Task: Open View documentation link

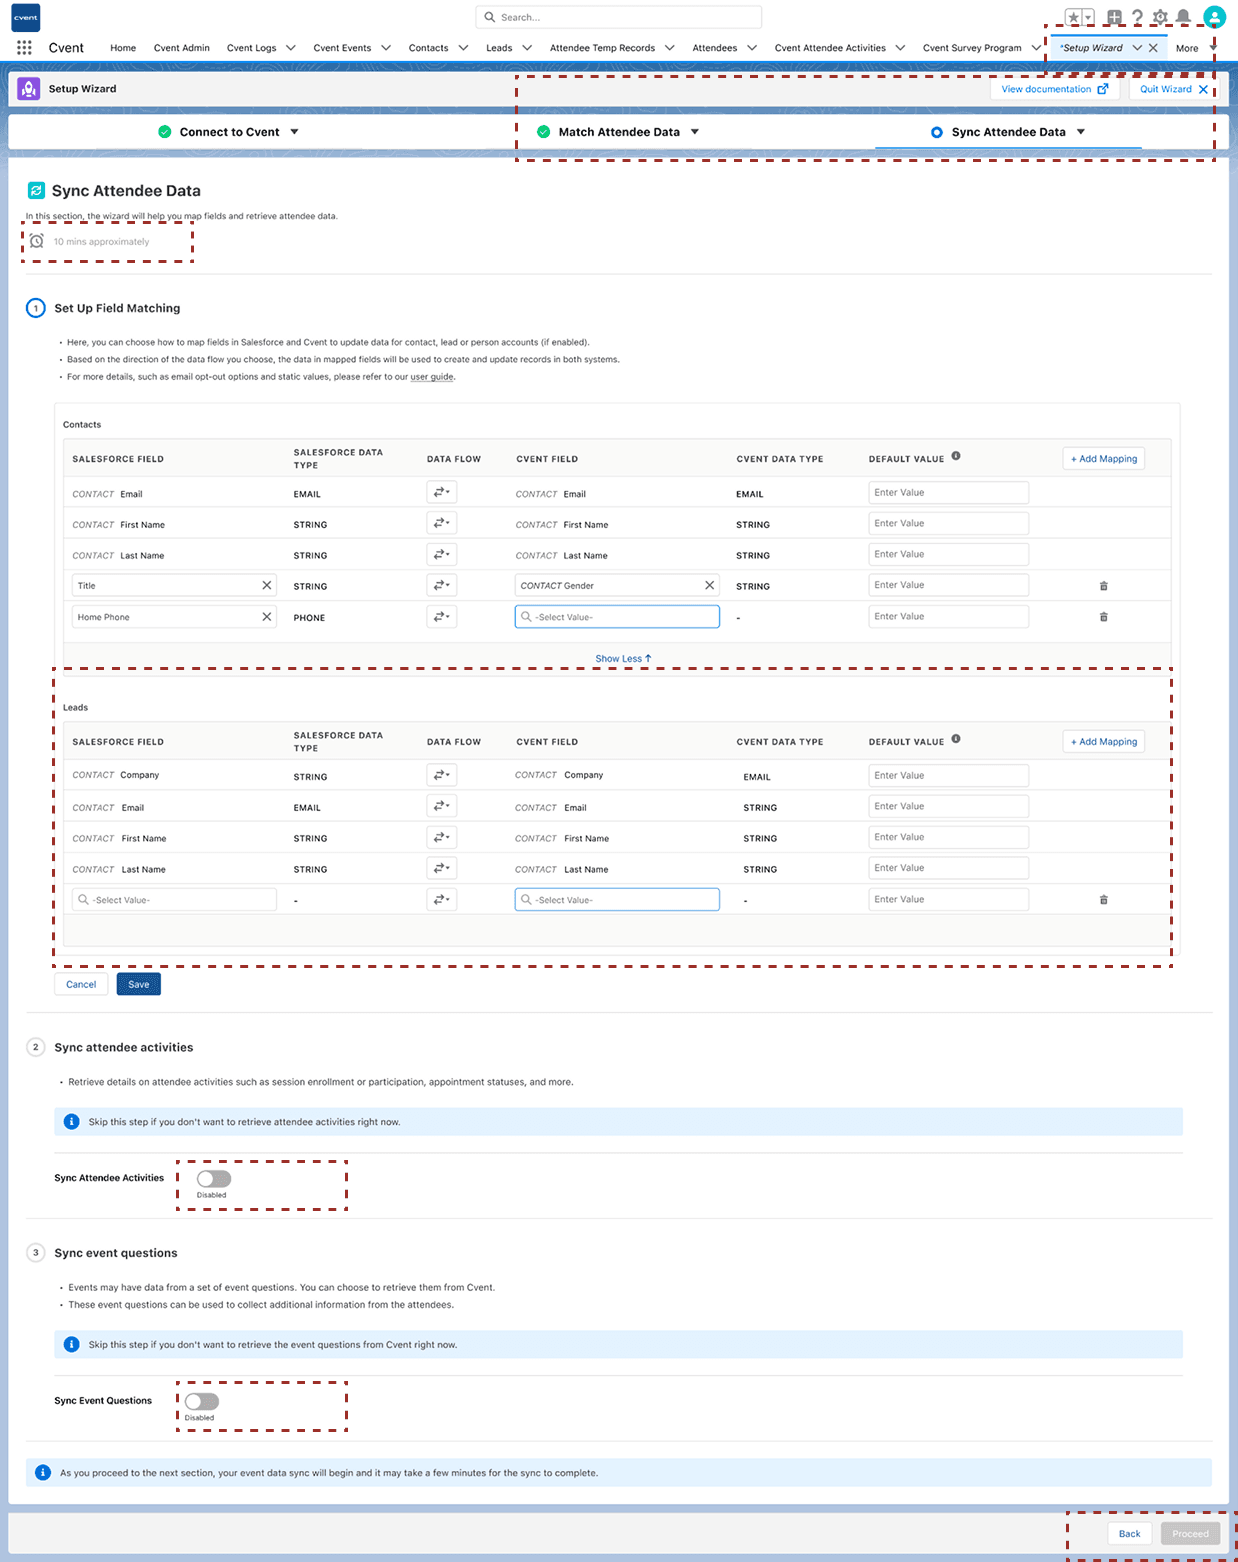Action: click(x=1055, y=89)
